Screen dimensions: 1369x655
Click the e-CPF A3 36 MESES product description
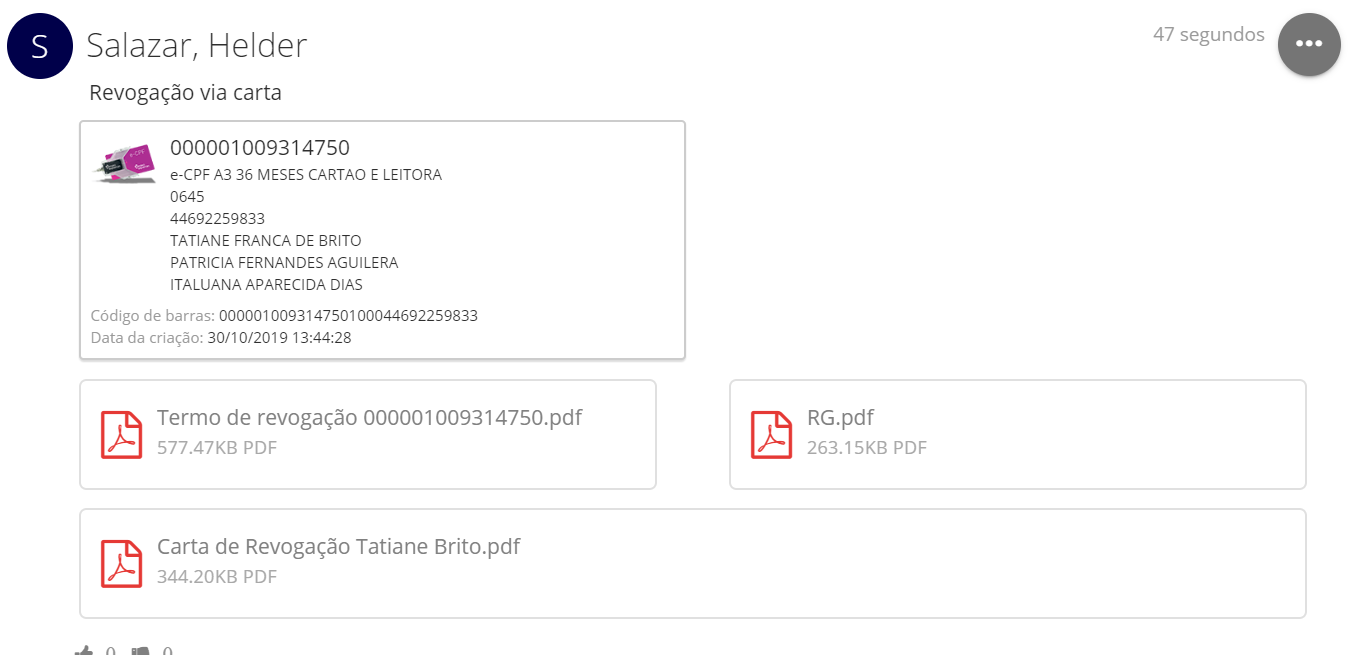(x=306, y=175)
